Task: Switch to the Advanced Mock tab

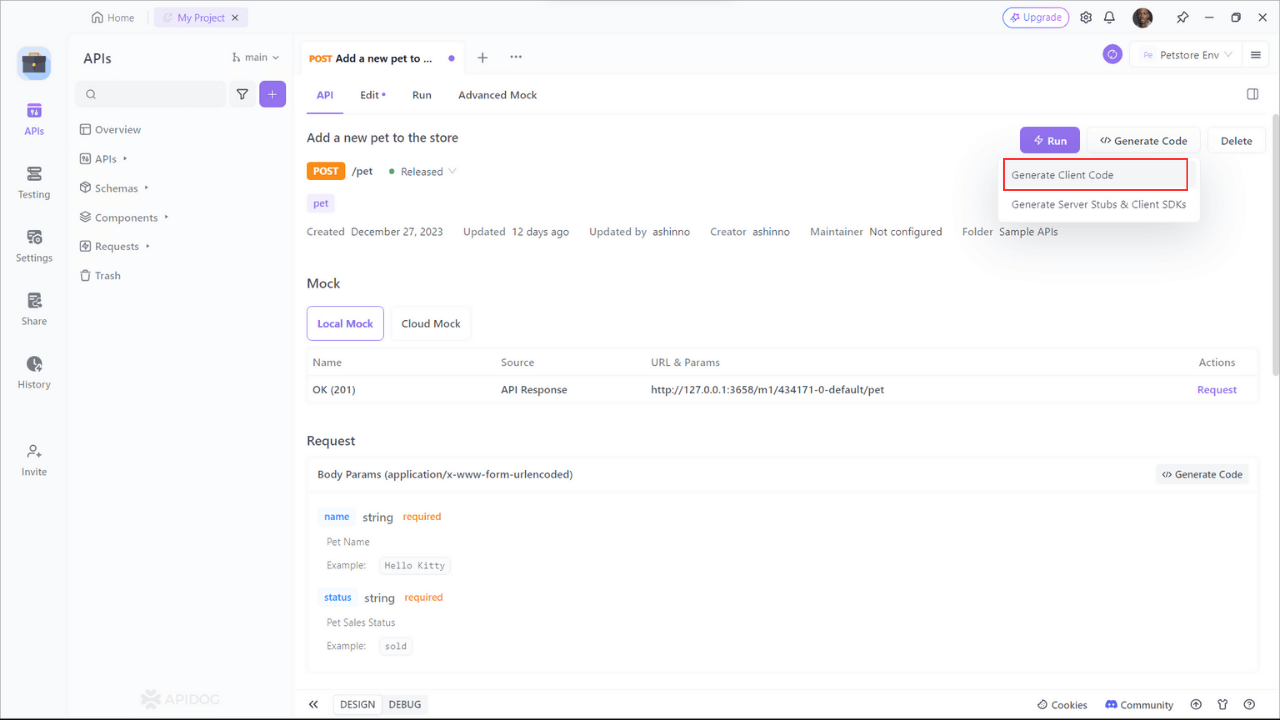Action: [497, 95]
